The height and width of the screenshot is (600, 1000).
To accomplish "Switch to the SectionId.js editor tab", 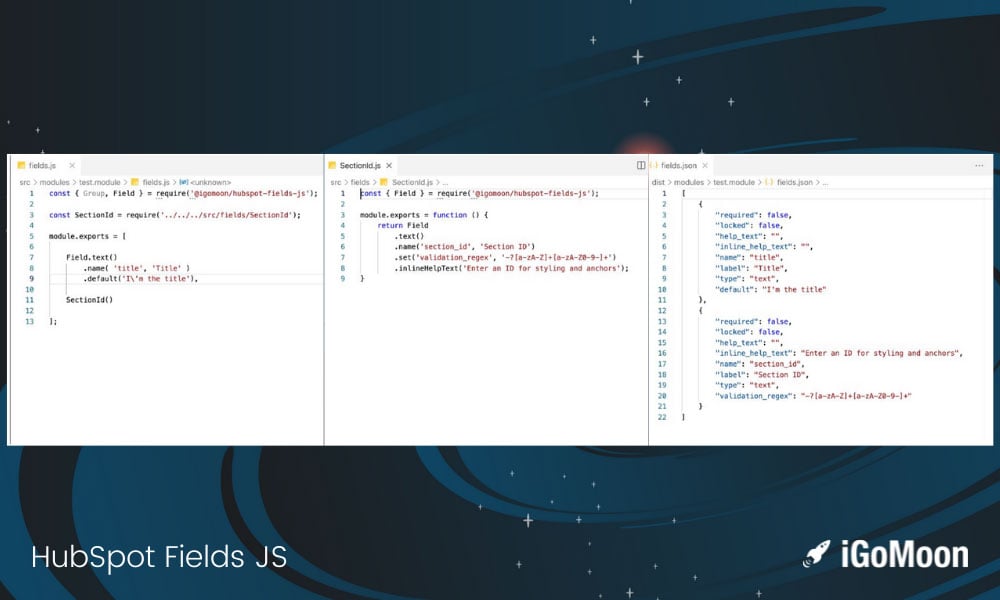I will (360, 166).
